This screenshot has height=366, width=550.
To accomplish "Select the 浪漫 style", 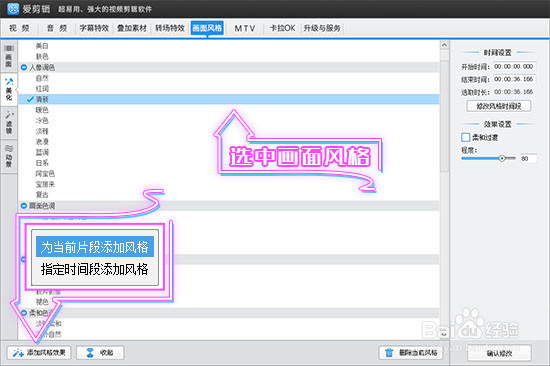I will [x=42, y=142].
